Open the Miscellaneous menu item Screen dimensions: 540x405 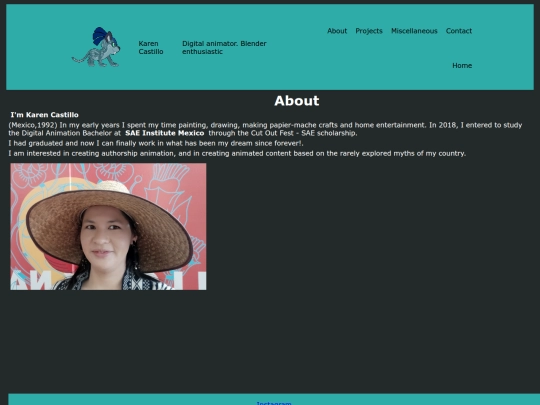click(x=414, y=31)
